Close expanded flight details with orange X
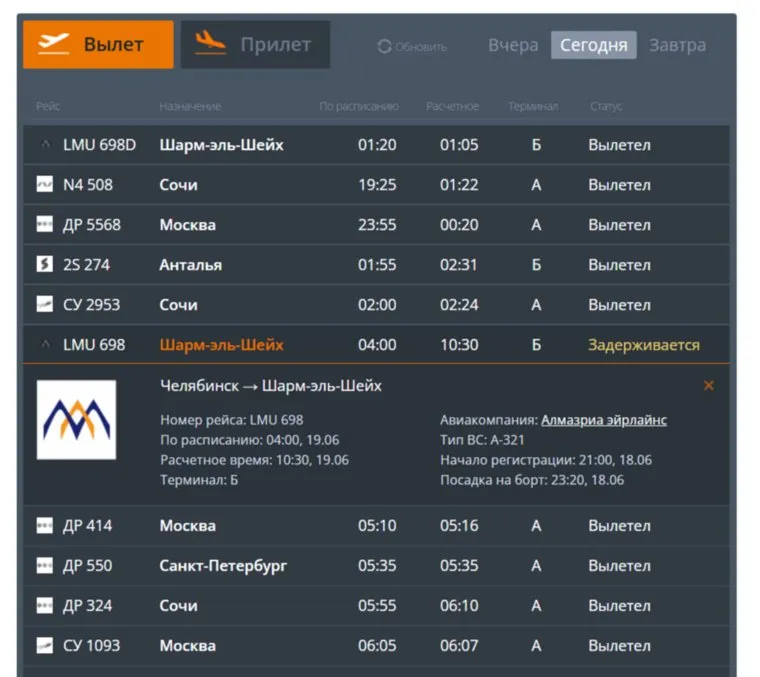 point(709,385)
